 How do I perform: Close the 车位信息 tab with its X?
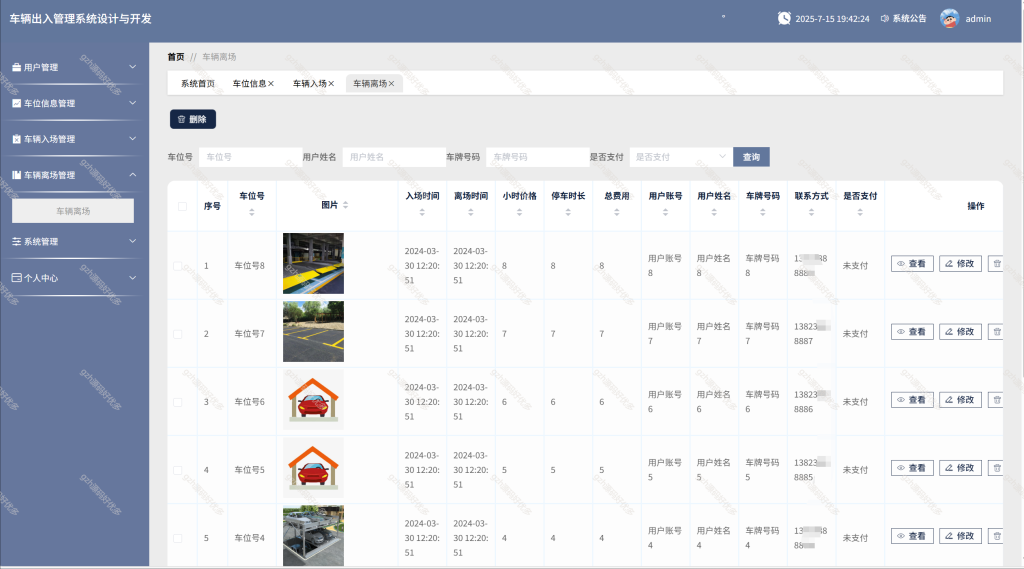click(x=271, y=84)
